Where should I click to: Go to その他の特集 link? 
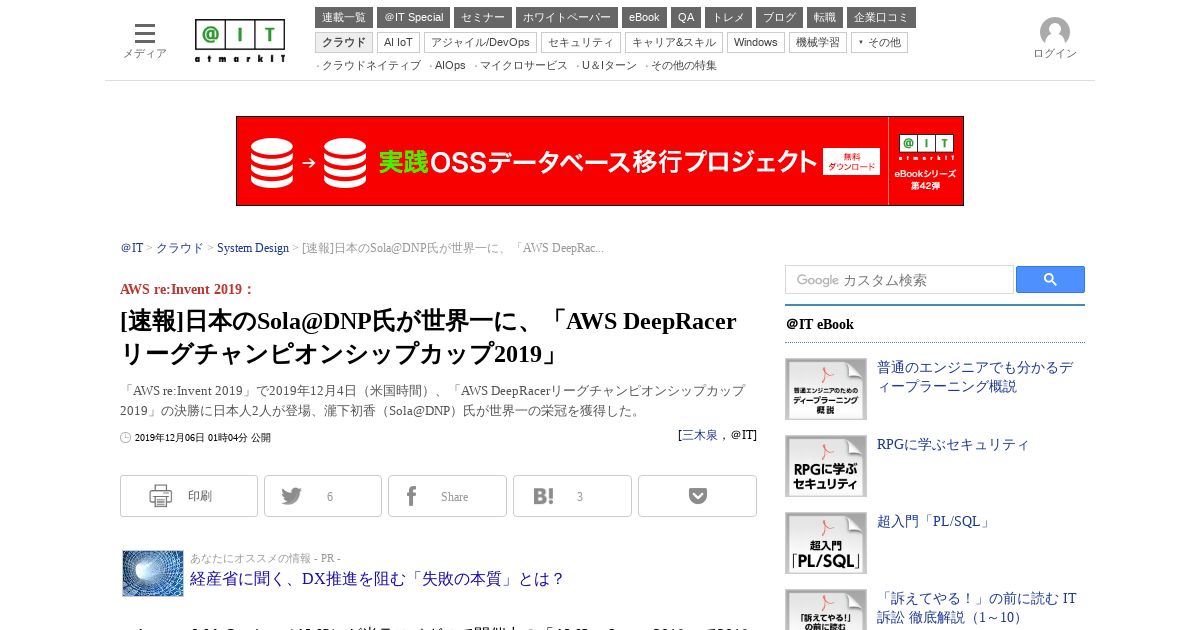(x=684, y=66)
